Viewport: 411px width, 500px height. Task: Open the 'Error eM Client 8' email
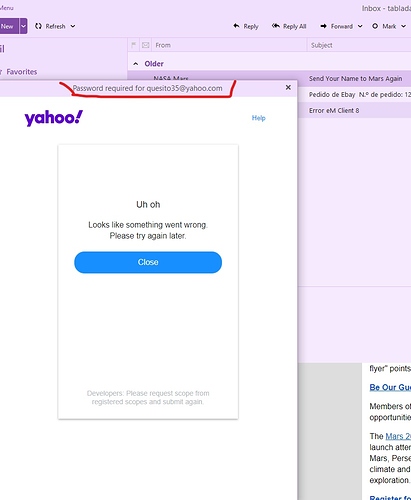point(334,110)
